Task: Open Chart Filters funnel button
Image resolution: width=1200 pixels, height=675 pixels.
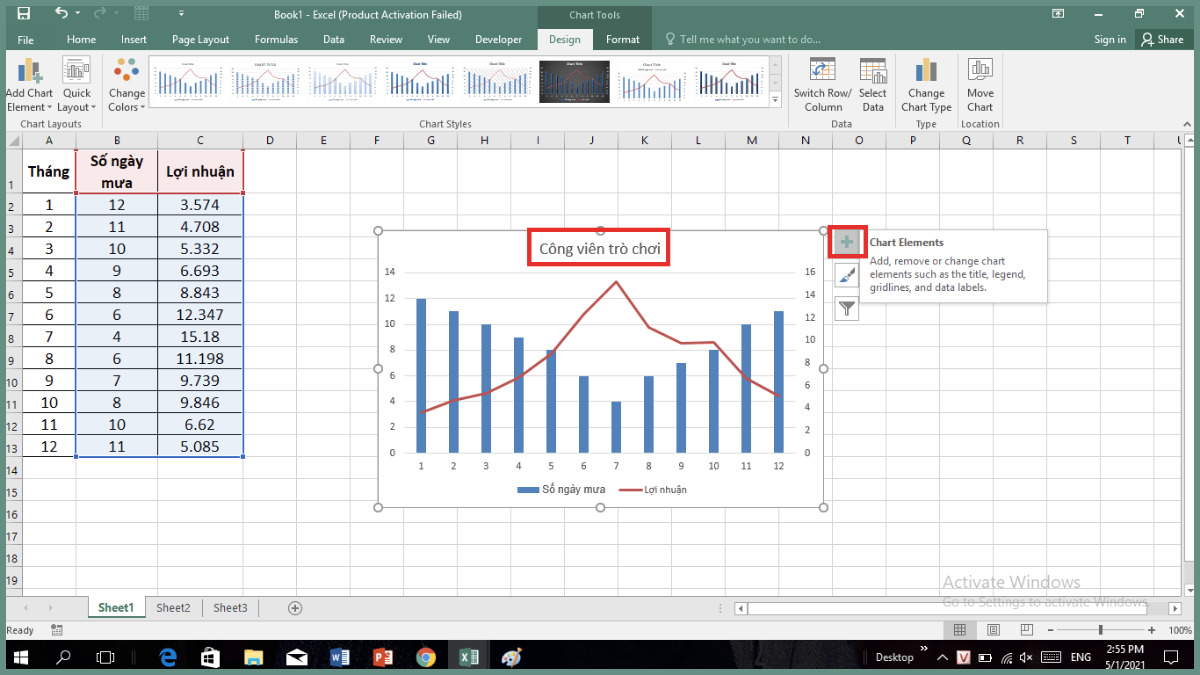Action: coord(846,308)
